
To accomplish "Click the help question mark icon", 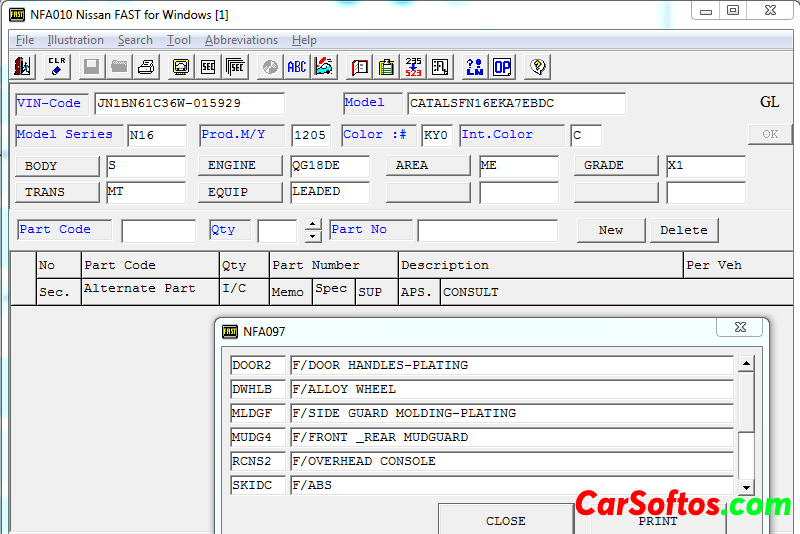I will (x=538, y=67).
